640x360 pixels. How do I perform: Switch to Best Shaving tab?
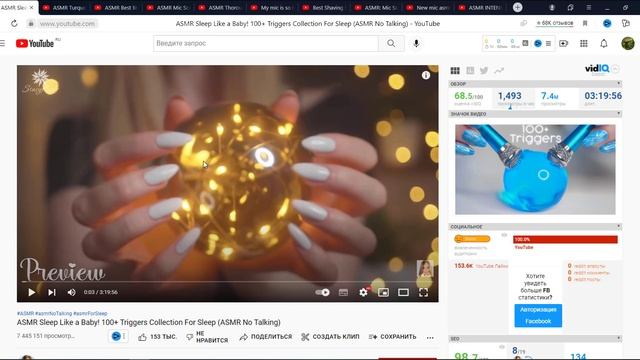click(323, 7)
